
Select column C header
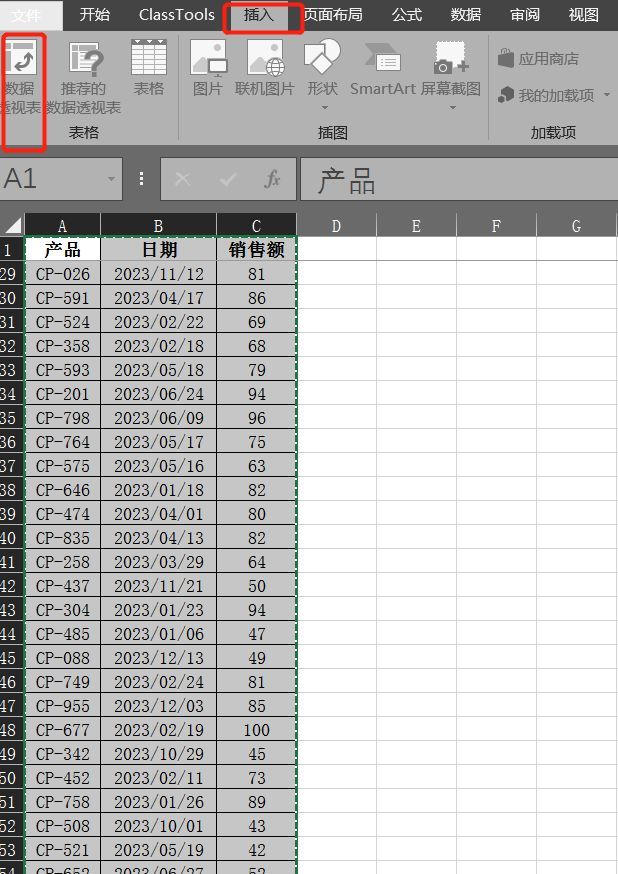256,225
